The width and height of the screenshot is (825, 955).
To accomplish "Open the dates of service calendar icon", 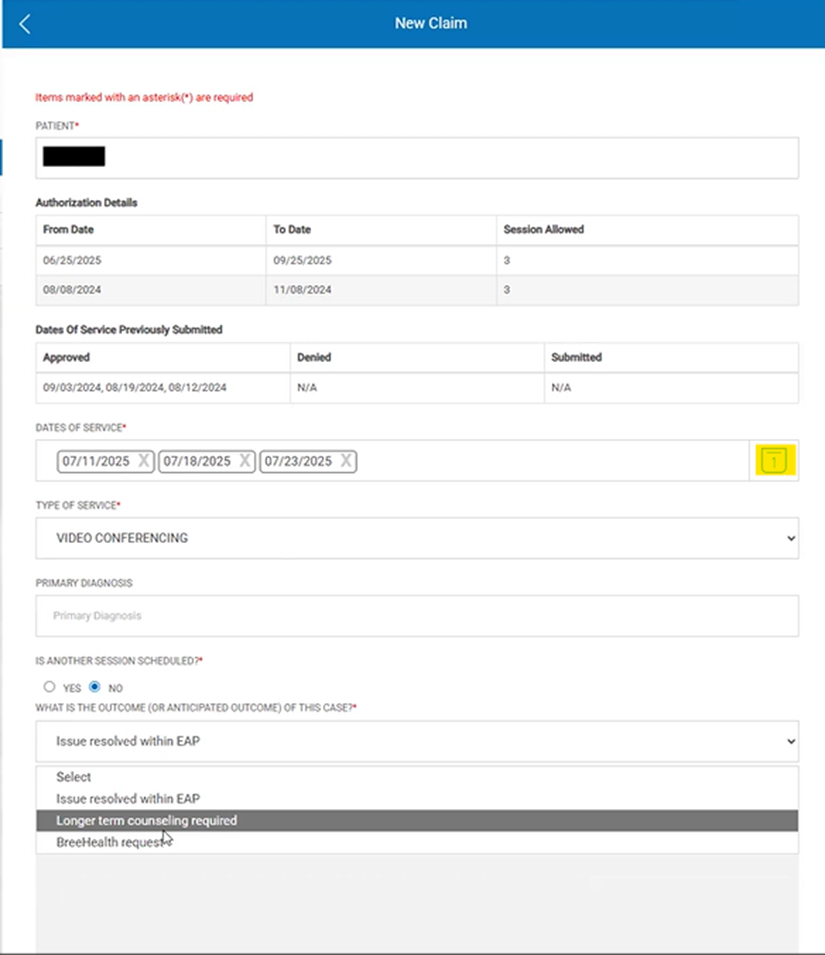I will [x=774, y=461].
